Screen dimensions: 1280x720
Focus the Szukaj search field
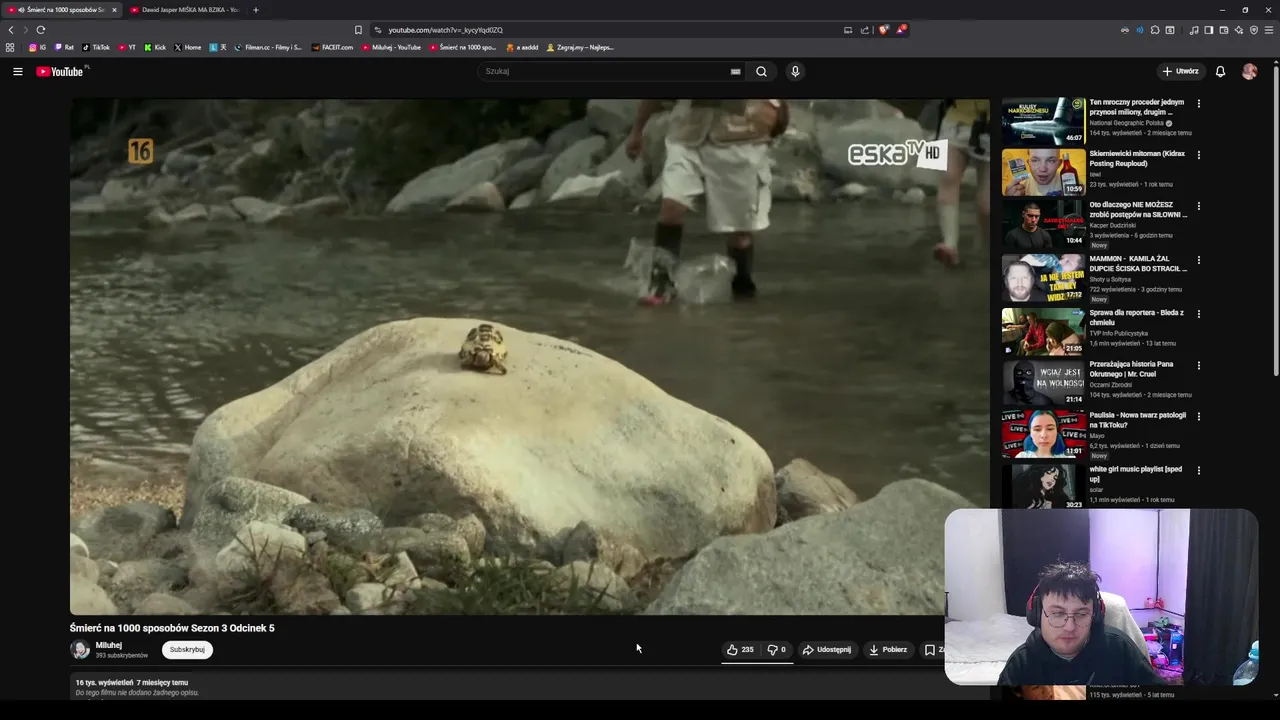(x=604, y=71)
